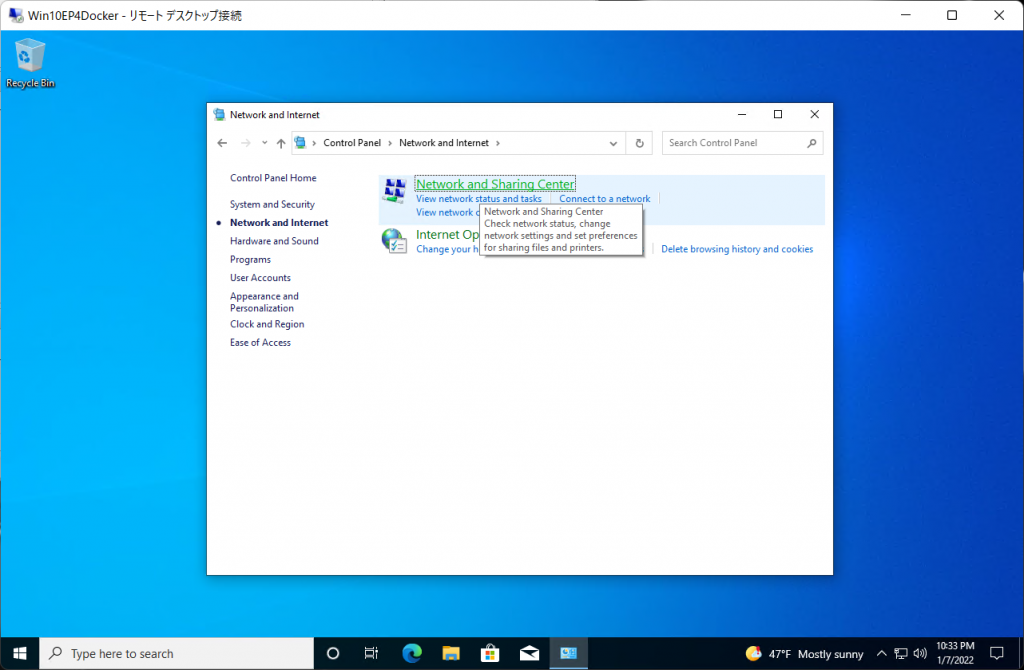Viewport: 1024px width, 670px height.
Task: Open User Accounts category
Action: click(x=260, y=278)
